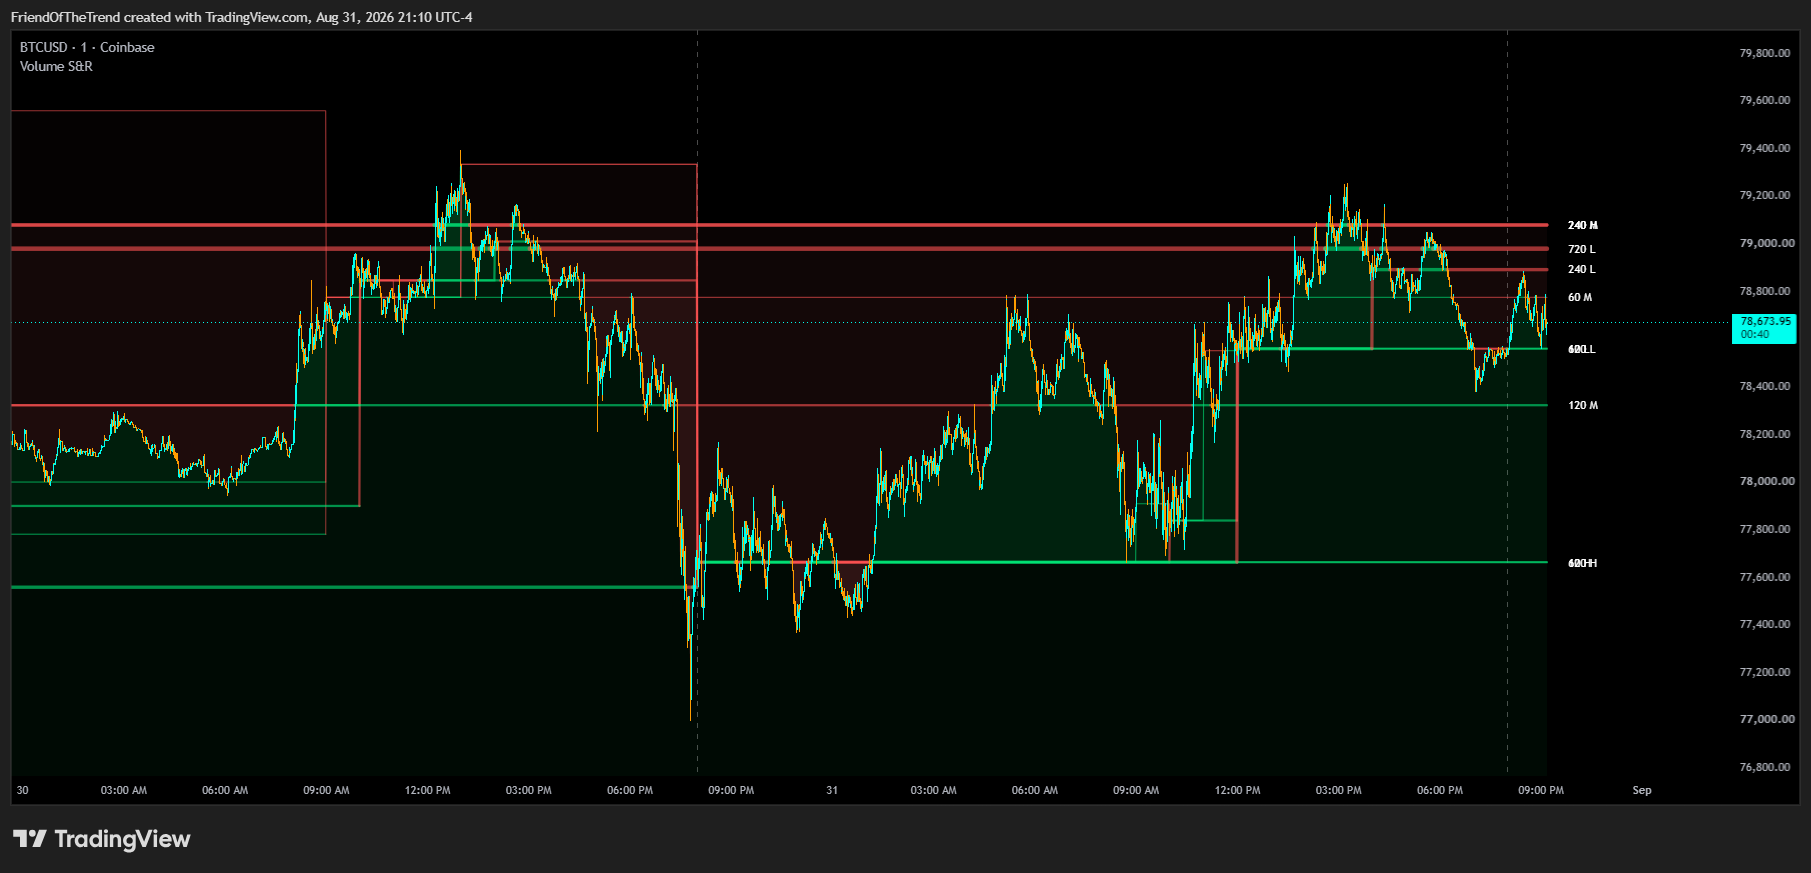Select the Volume S&R indicator label
The width and height of the screenshot is (1811, 873).
[x=56, y=66]
